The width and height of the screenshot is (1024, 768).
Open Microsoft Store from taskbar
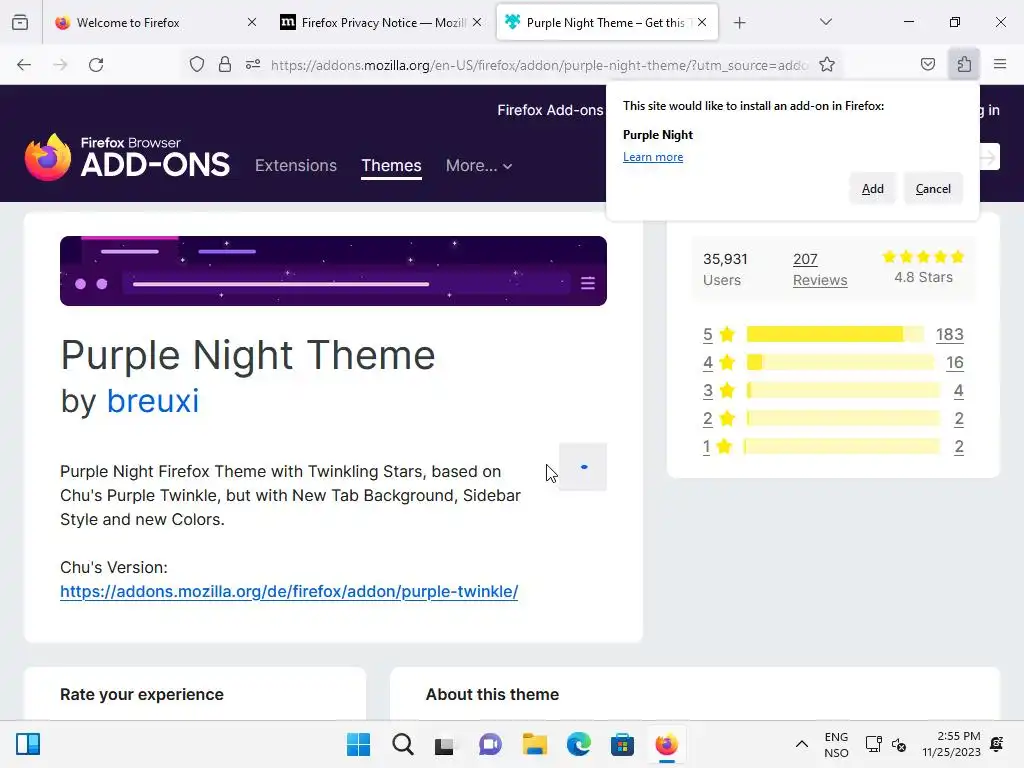[622, 744]
